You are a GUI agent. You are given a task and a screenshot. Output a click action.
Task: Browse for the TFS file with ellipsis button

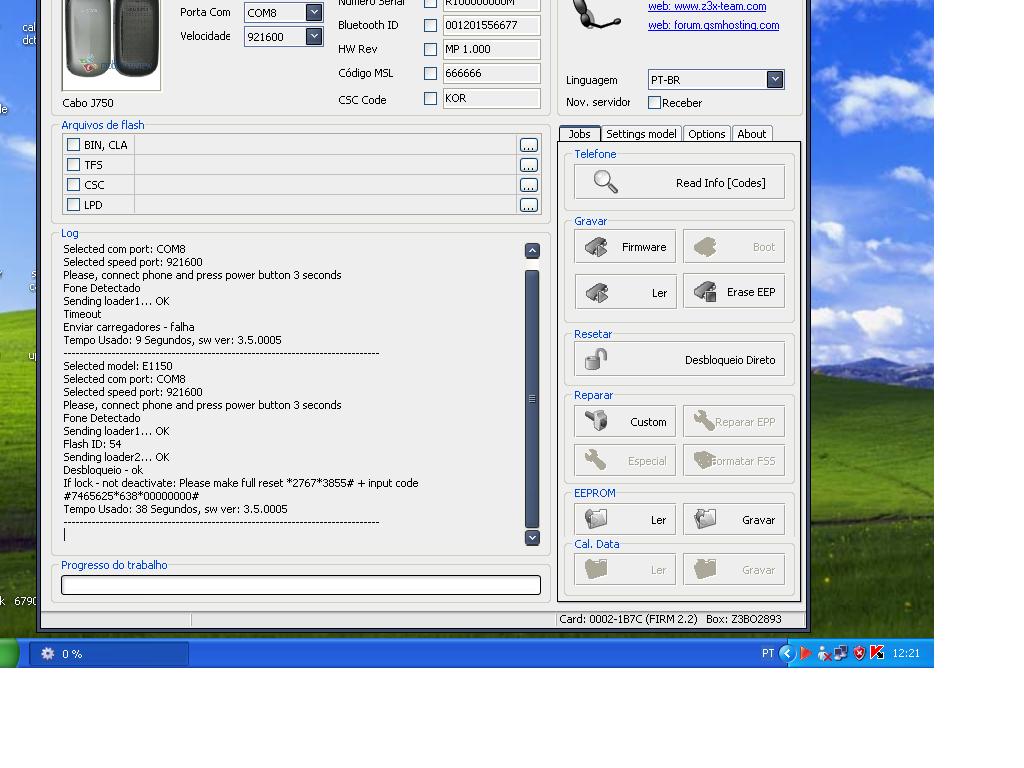click(x=529, y=165)
